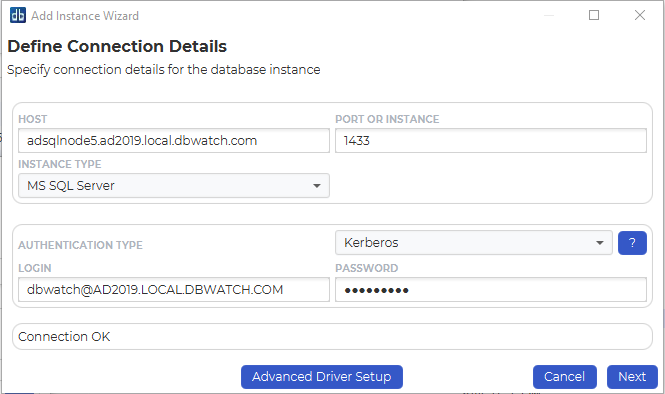
Task: Minimize the wizard window
Action: [549, 15]
